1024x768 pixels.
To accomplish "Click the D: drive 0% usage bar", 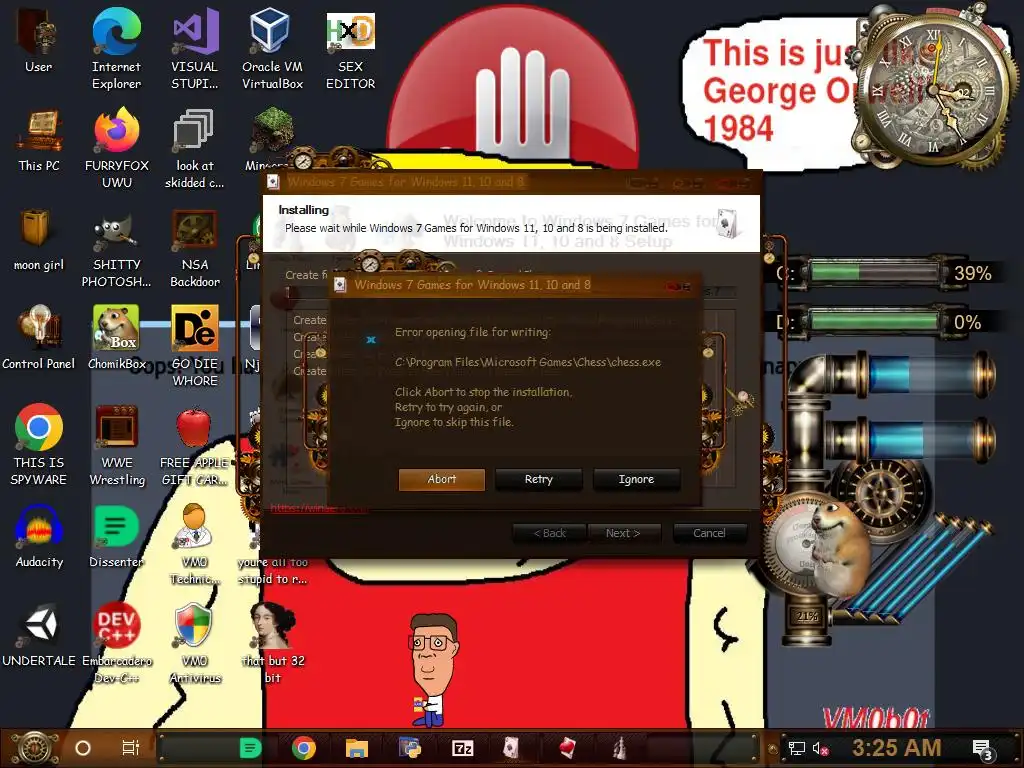I will 874,321.
